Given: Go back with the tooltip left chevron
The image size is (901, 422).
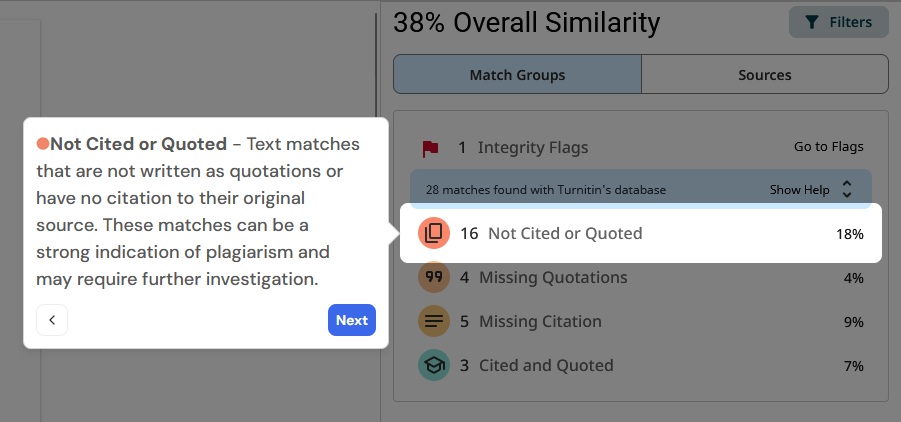Looking at the screenshot, I should 52,320.
